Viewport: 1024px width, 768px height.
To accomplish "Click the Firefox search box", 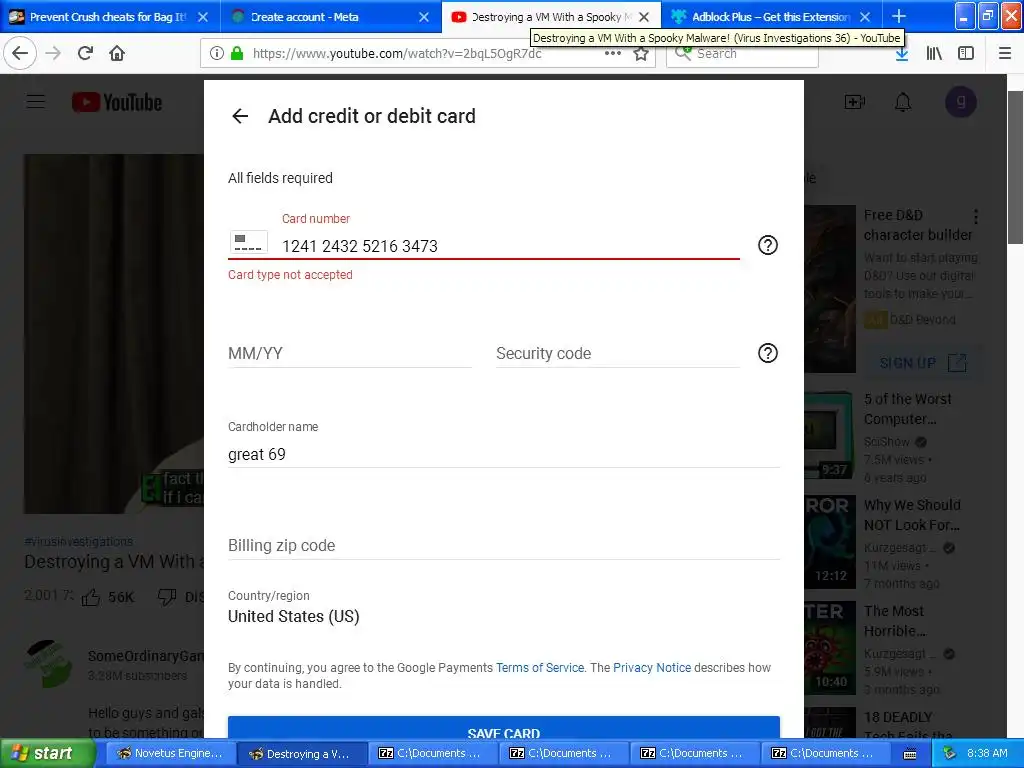I will 742,54.
